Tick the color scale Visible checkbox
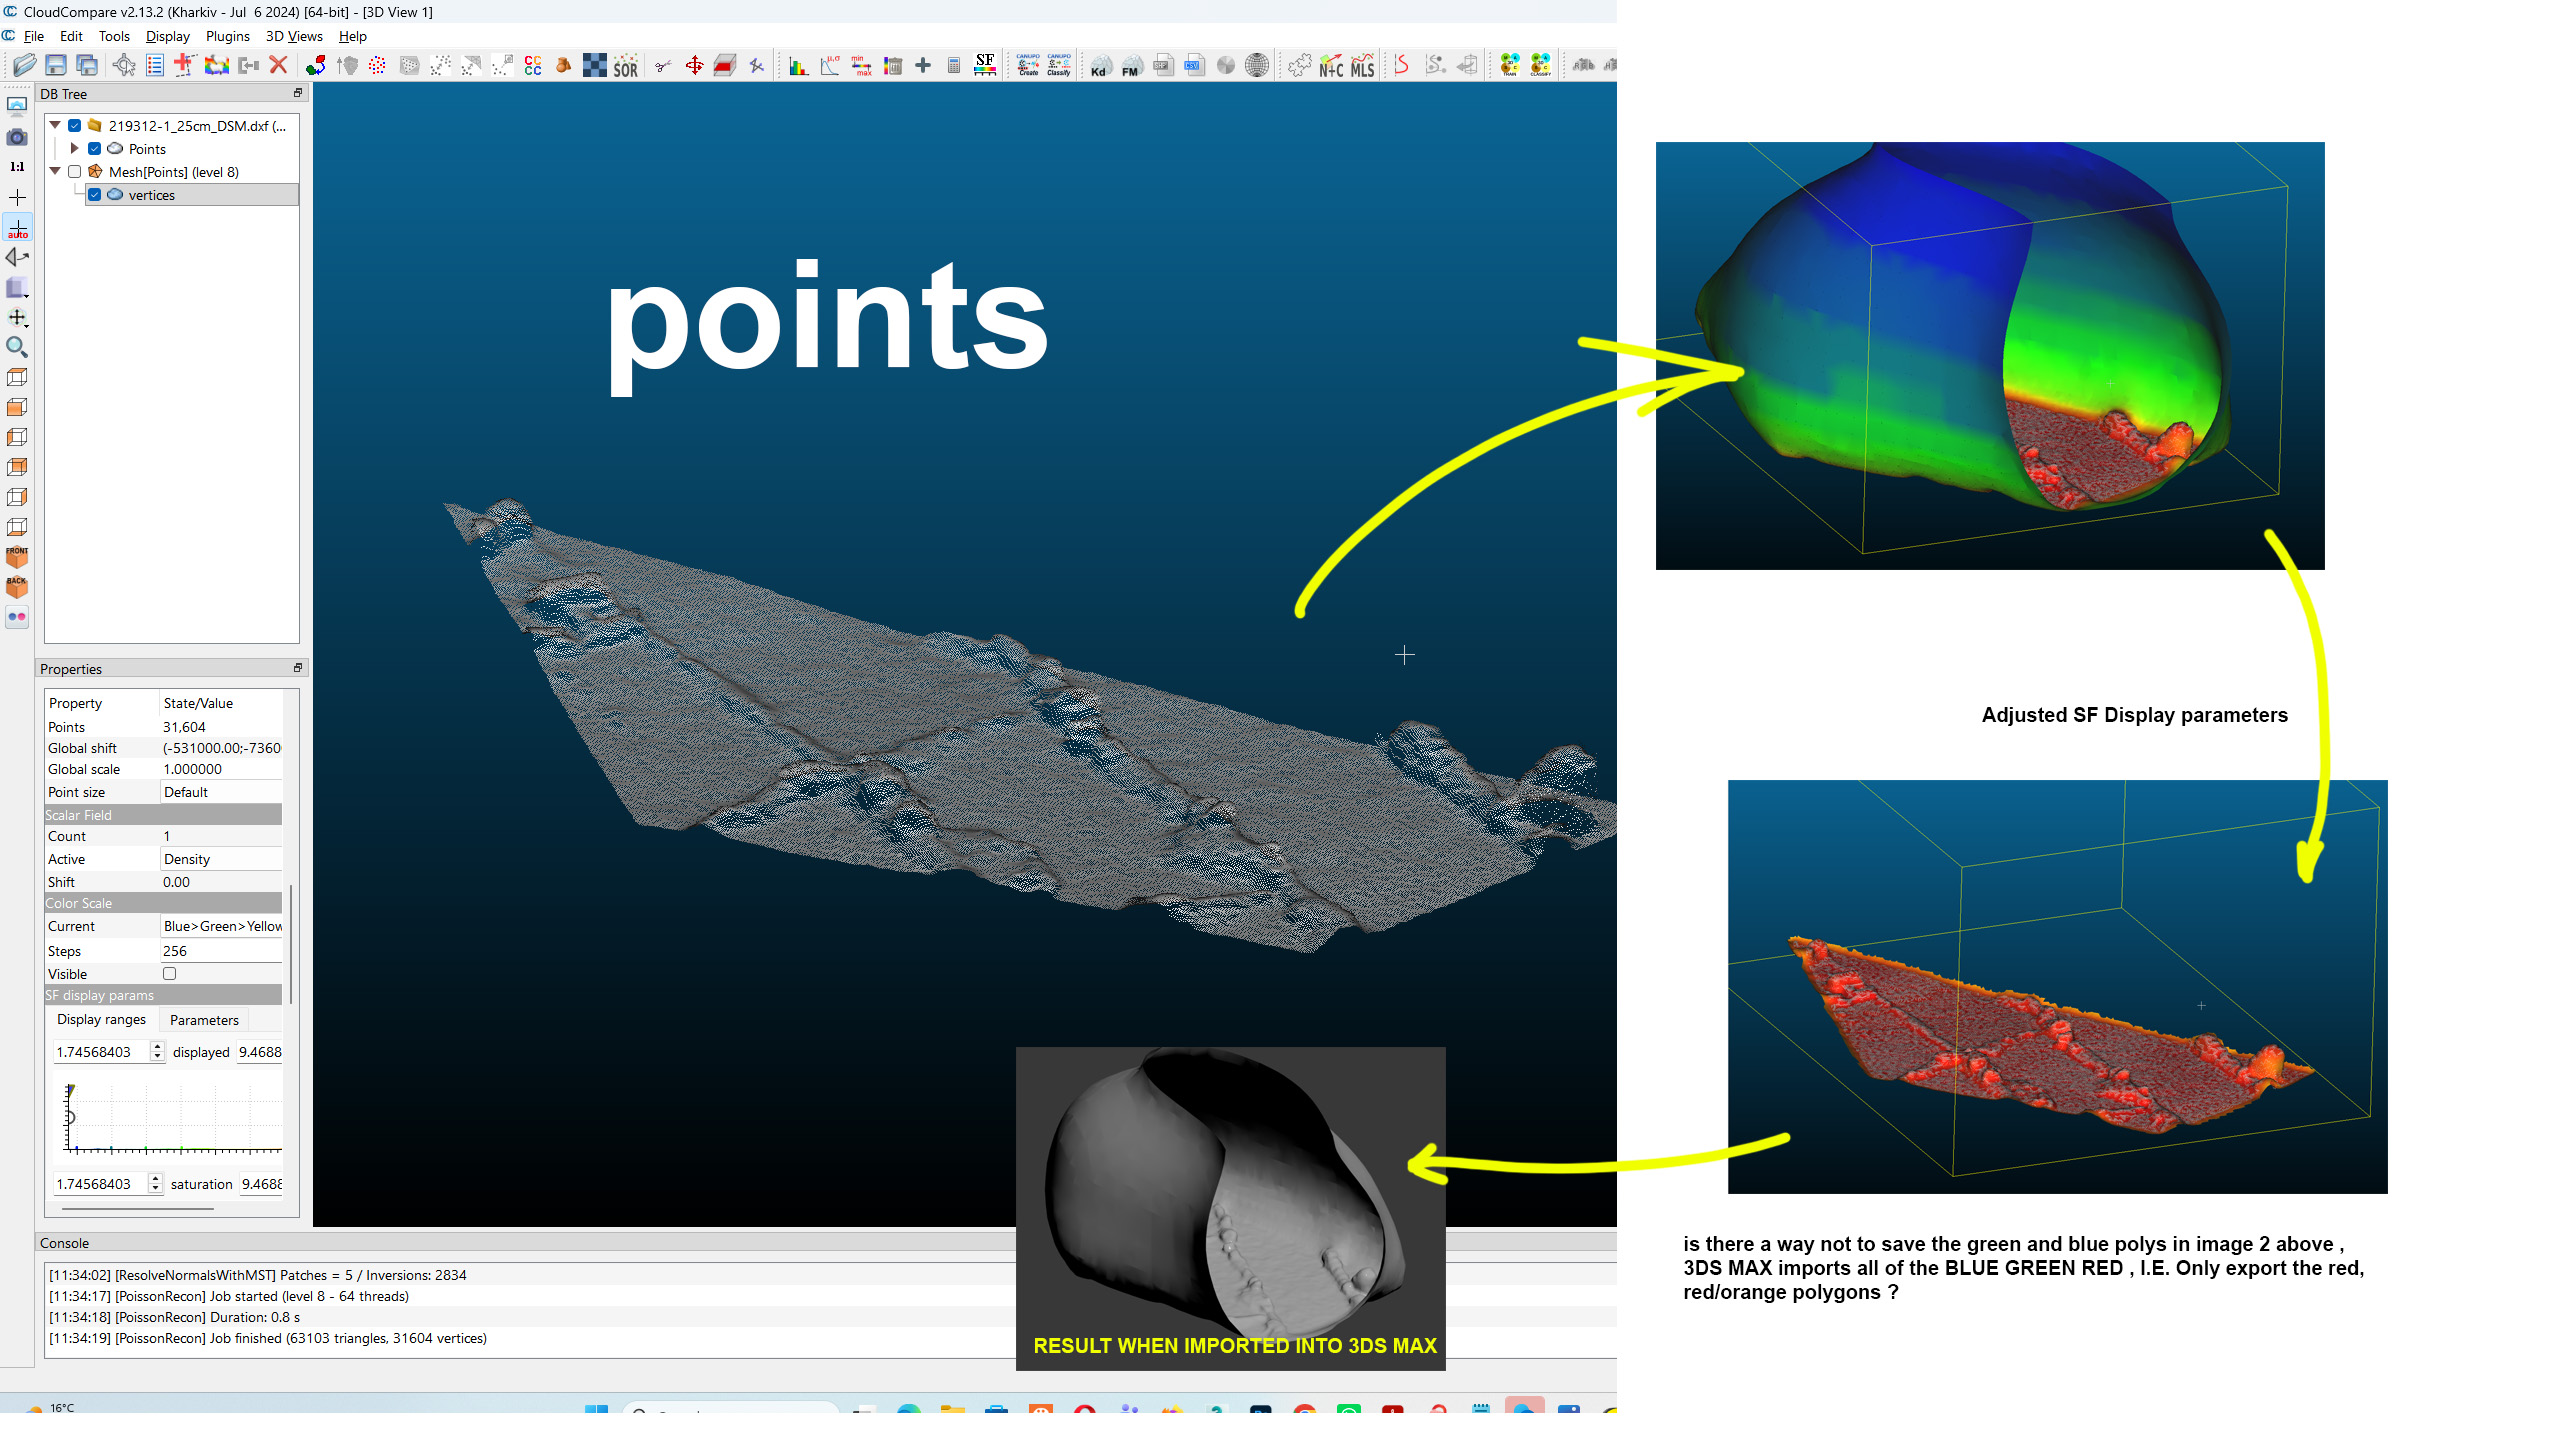2560x1440 pixels. pos(169,974)
